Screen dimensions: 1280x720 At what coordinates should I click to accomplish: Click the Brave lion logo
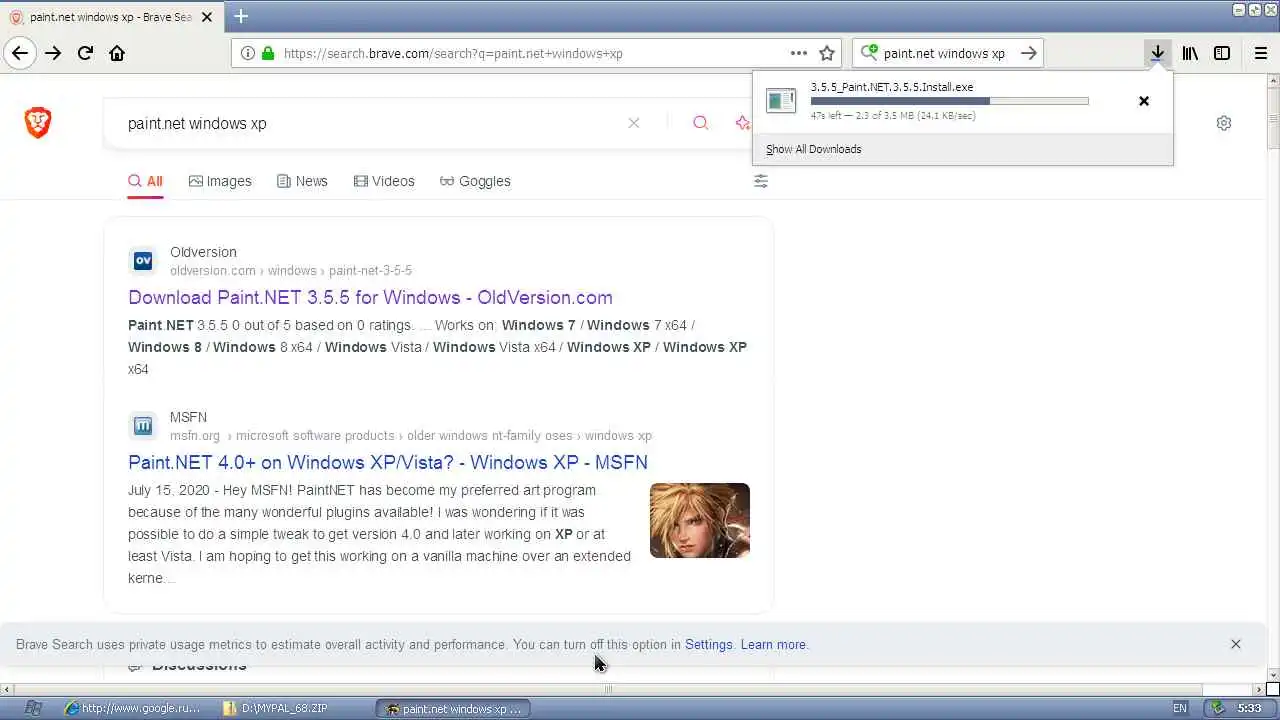(x=38, y=123)
